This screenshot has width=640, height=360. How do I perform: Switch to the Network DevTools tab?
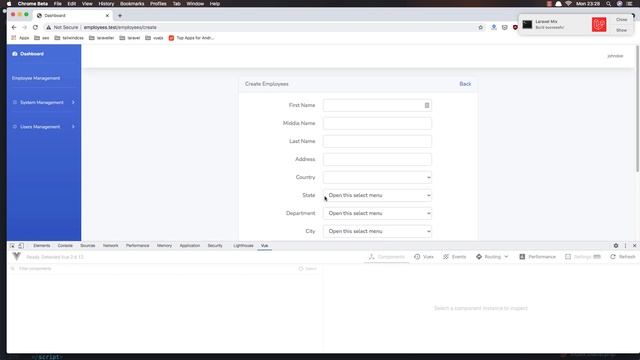pyautogui.click(x=111, y=246)
